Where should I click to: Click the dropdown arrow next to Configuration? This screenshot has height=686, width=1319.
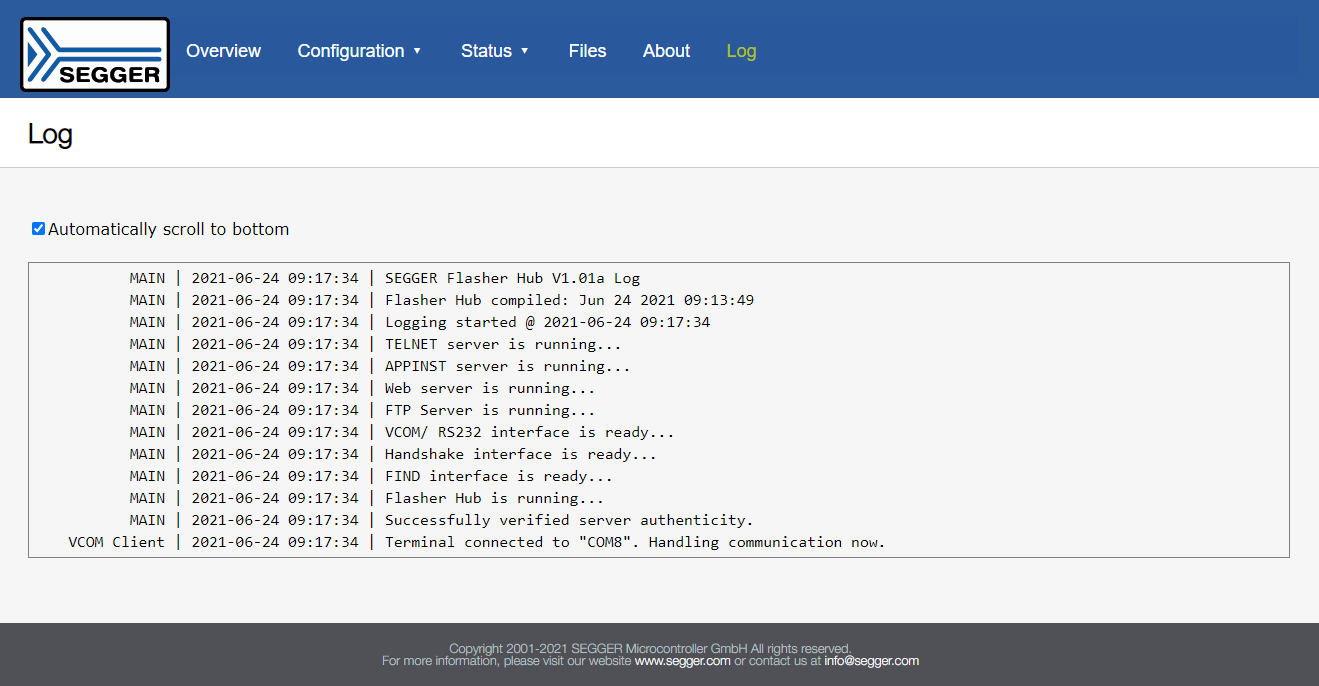(418, 51)
